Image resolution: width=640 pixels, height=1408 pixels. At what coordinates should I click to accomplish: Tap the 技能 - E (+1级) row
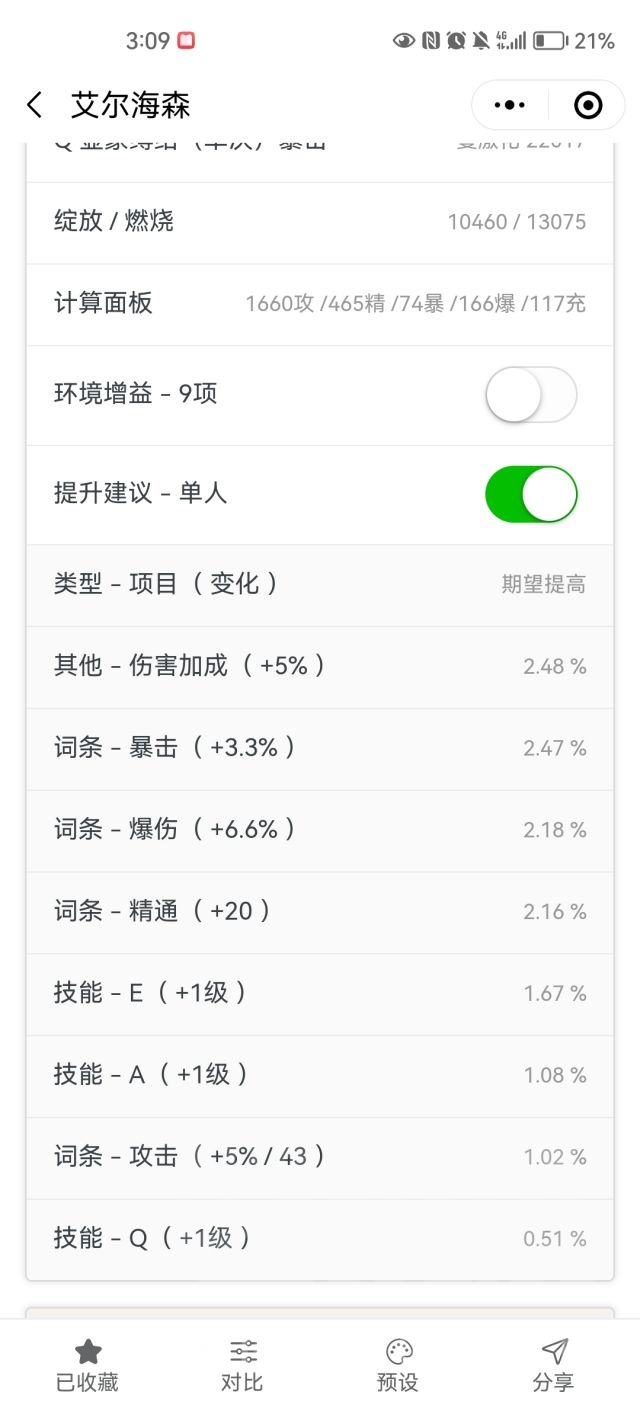pos(320,994)
